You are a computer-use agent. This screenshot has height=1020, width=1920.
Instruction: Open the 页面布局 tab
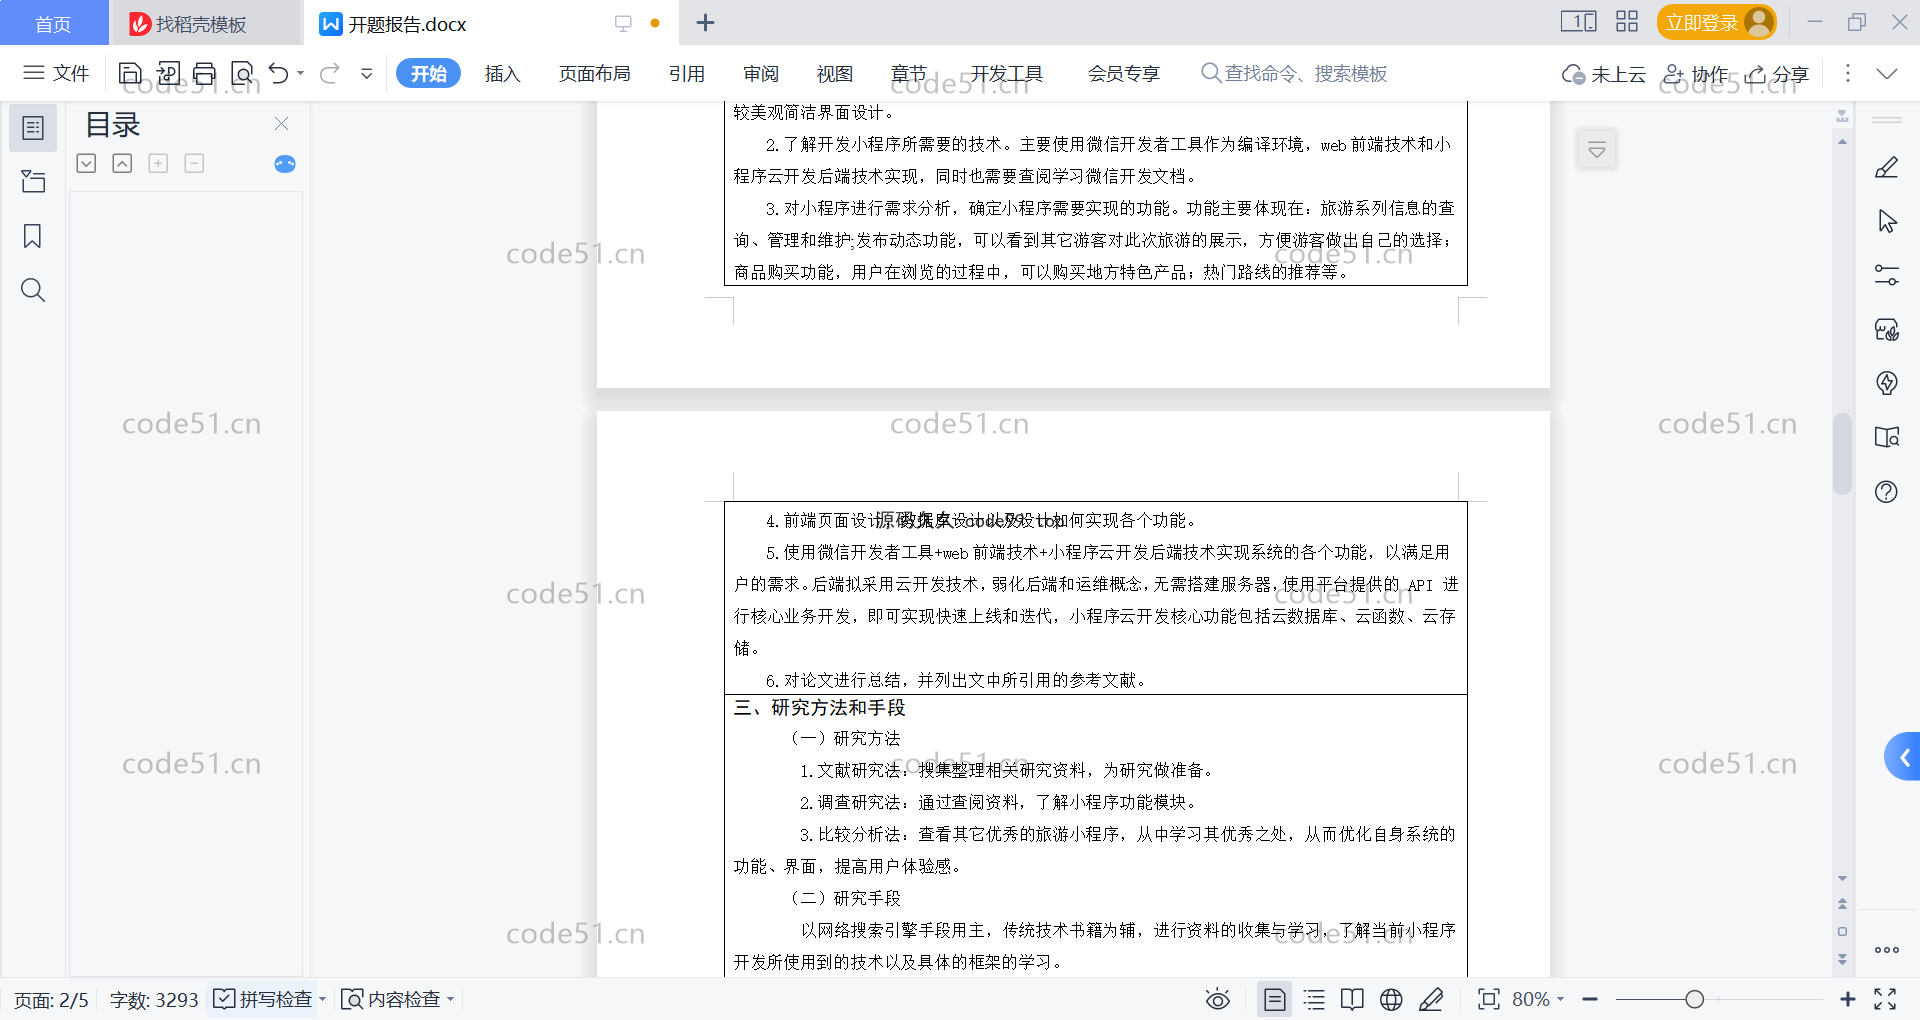click(594, 73)
